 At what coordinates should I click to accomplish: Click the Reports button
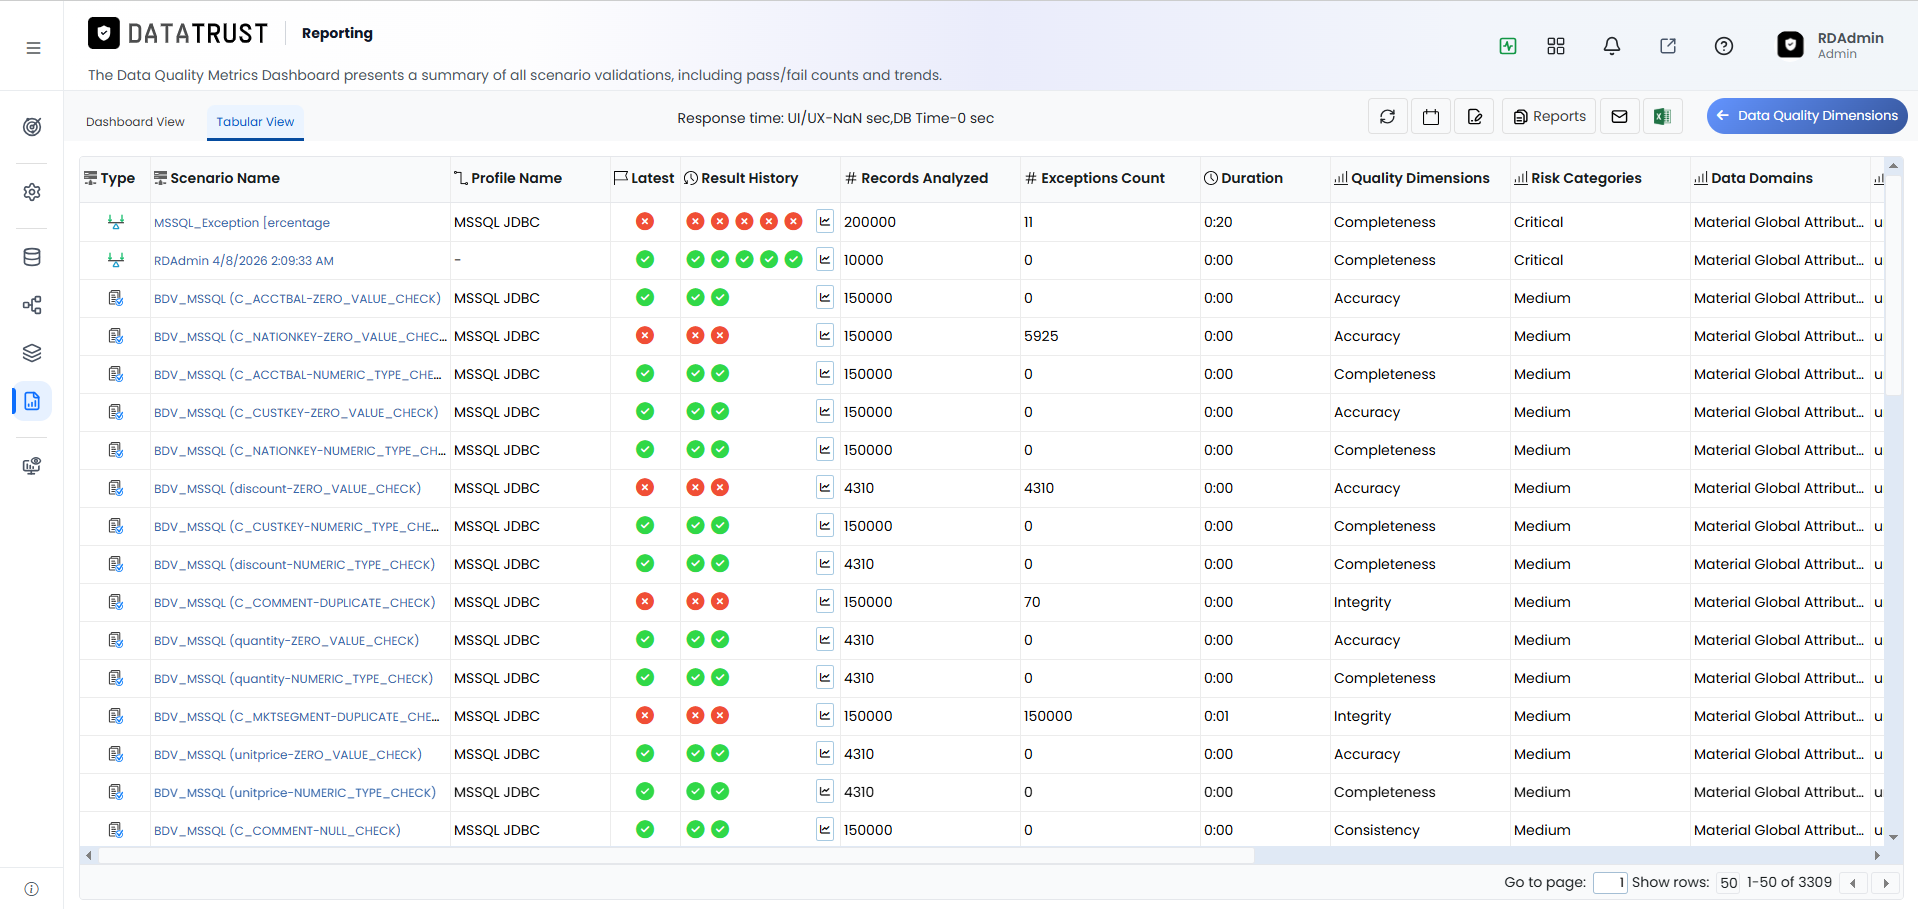tap(1549, 116)
